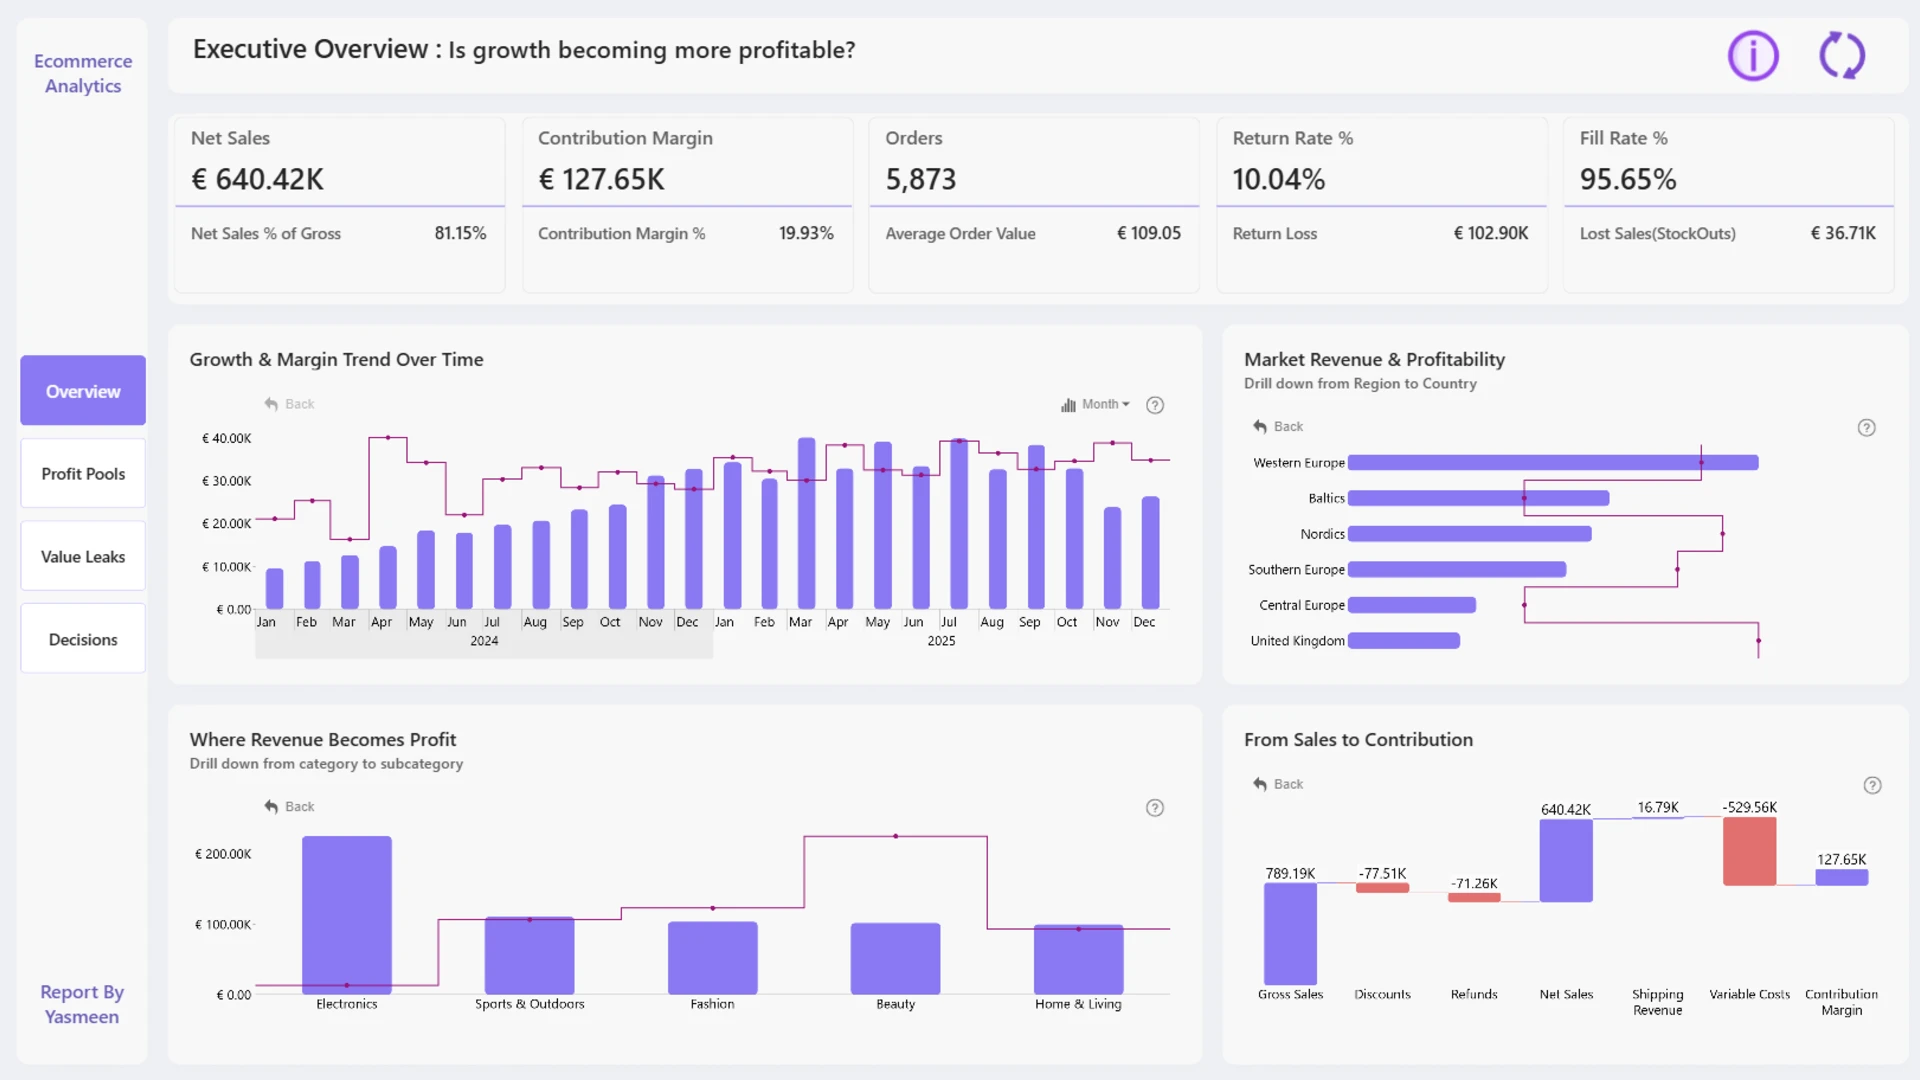
Task: Select the Net Sales waterfall bar
Action: point(1566,861)
